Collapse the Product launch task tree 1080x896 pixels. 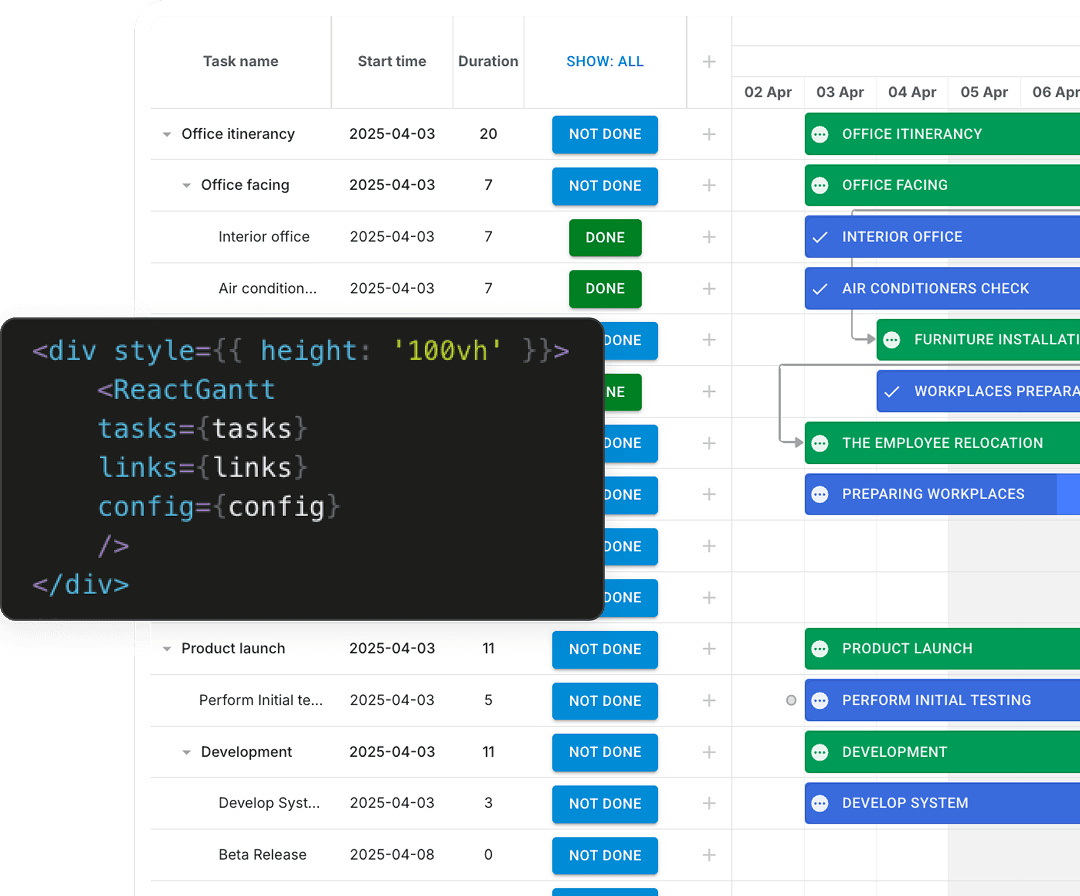pos(167,649)
